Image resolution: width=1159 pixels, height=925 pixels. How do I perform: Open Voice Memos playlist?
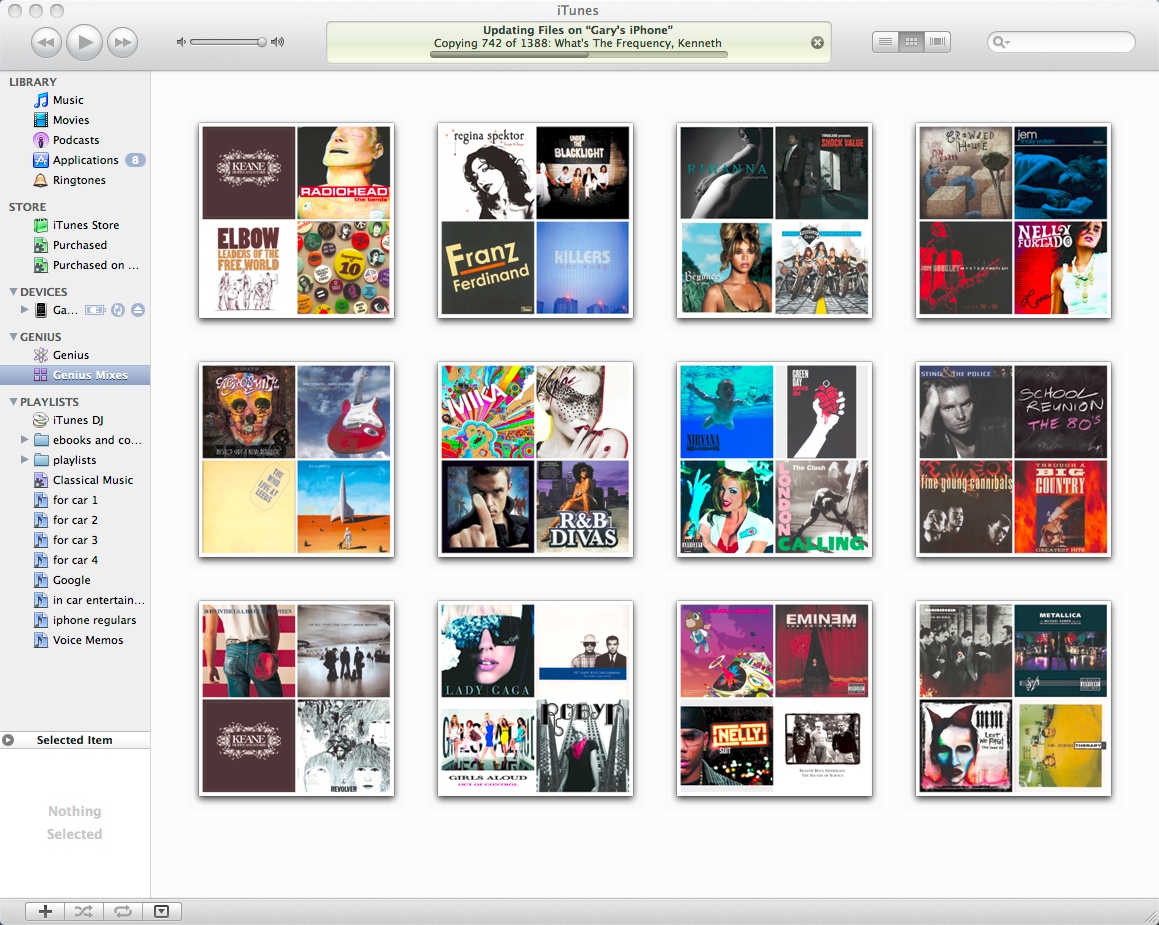[87, 640]
